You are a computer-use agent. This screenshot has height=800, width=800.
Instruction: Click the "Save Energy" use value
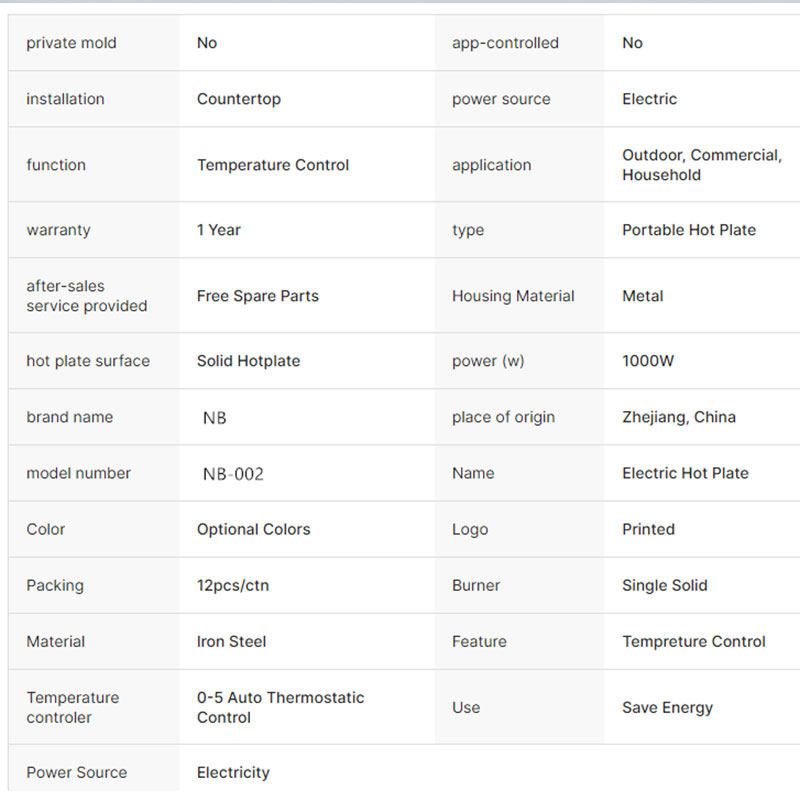pos(667,707)
